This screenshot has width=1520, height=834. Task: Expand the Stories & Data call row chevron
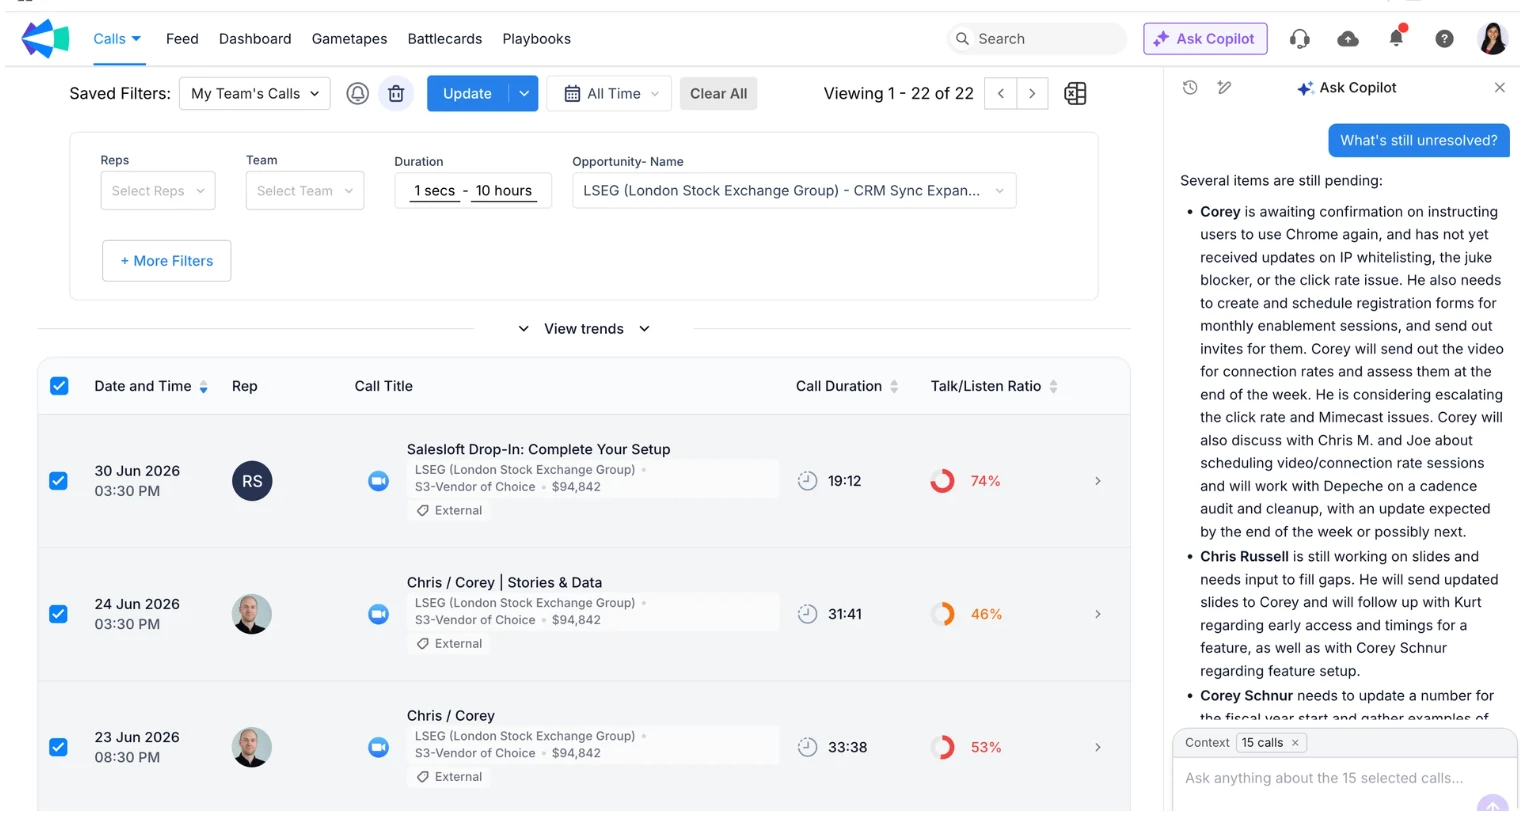[x=1098, y=614]
